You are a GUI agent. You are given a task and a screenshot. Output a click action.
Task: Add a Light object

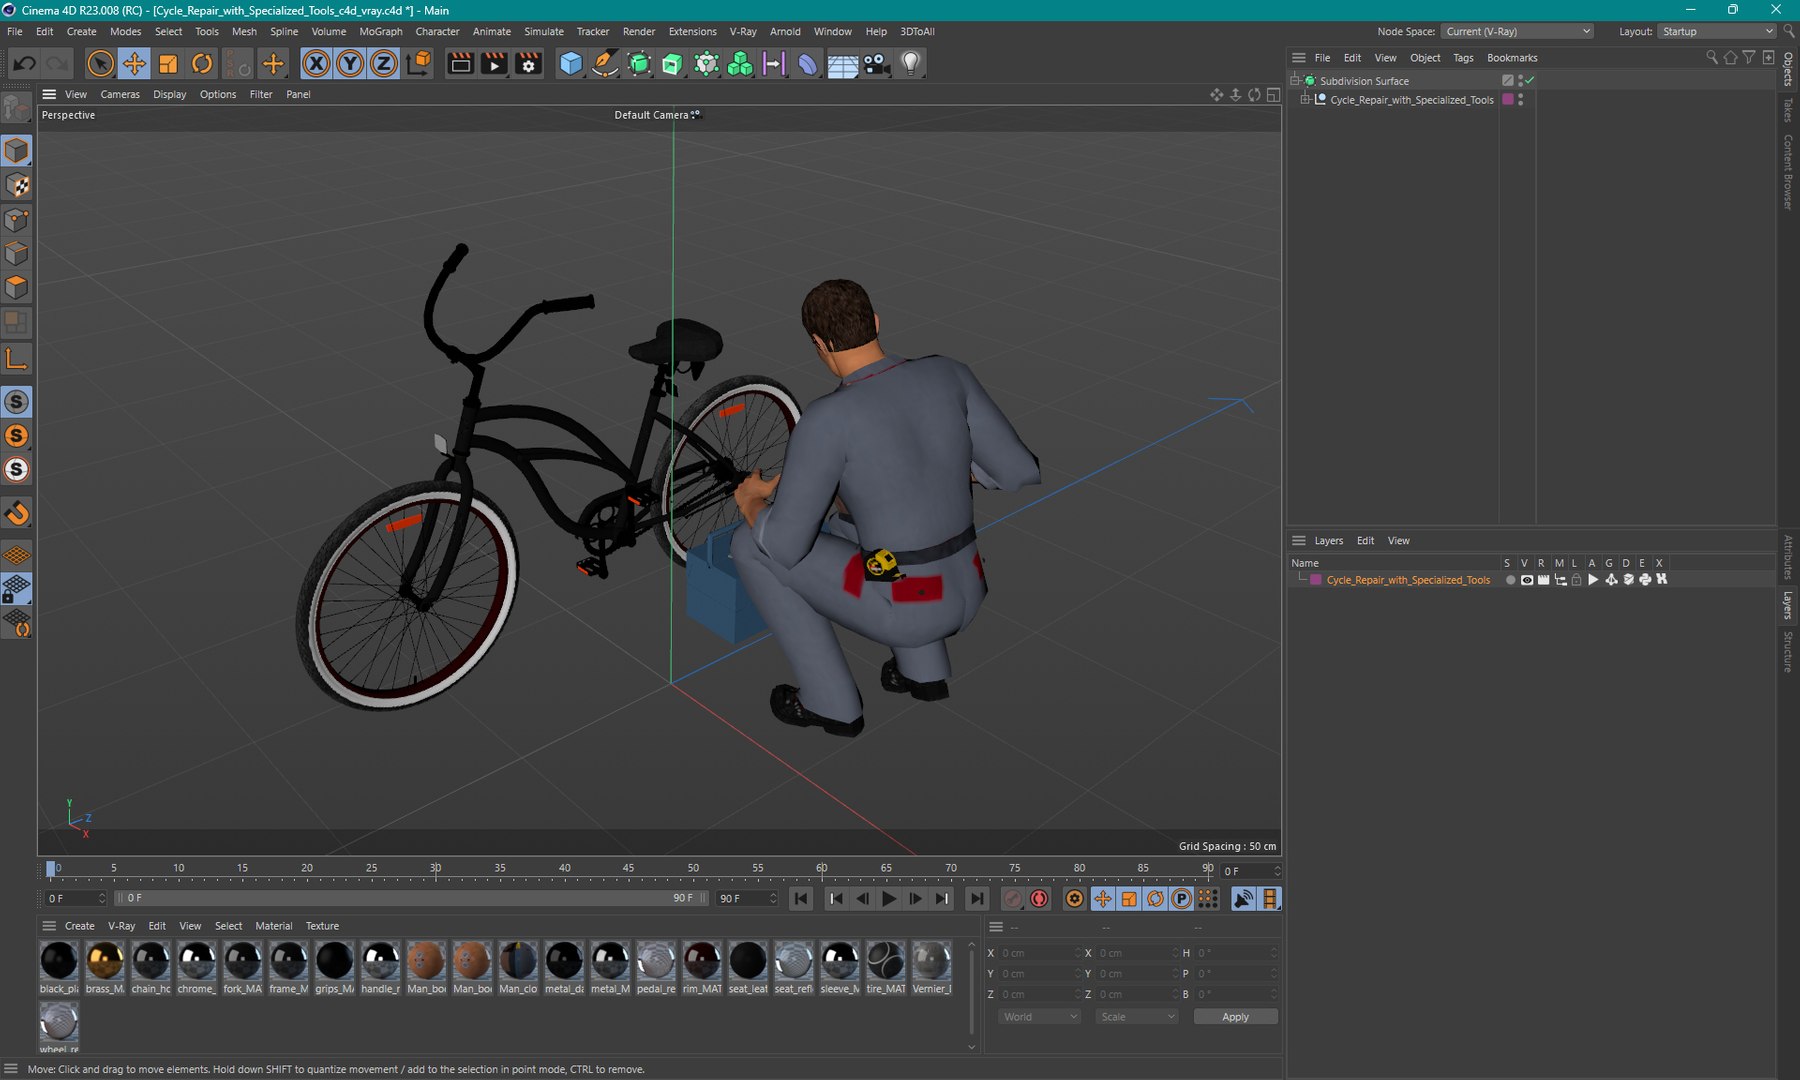tap(911, 63)
